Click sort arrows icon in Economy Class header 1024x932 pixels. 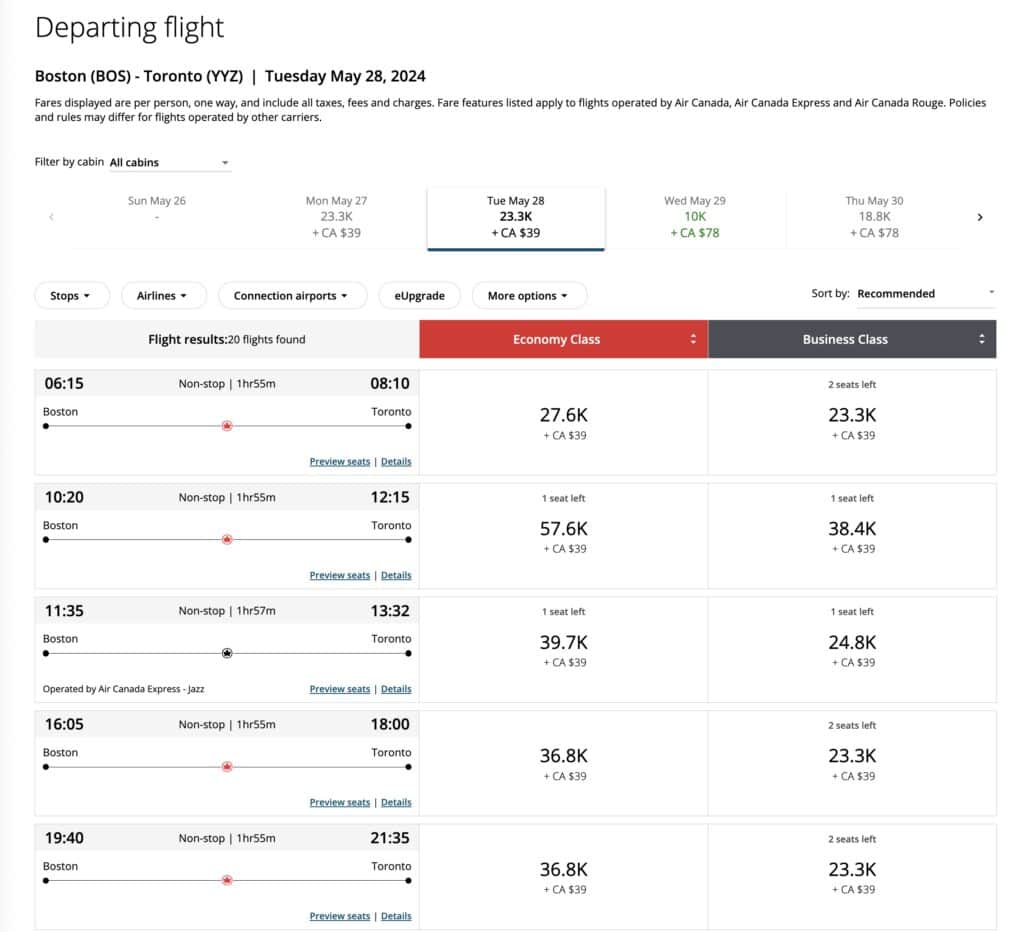click(693, 339)
